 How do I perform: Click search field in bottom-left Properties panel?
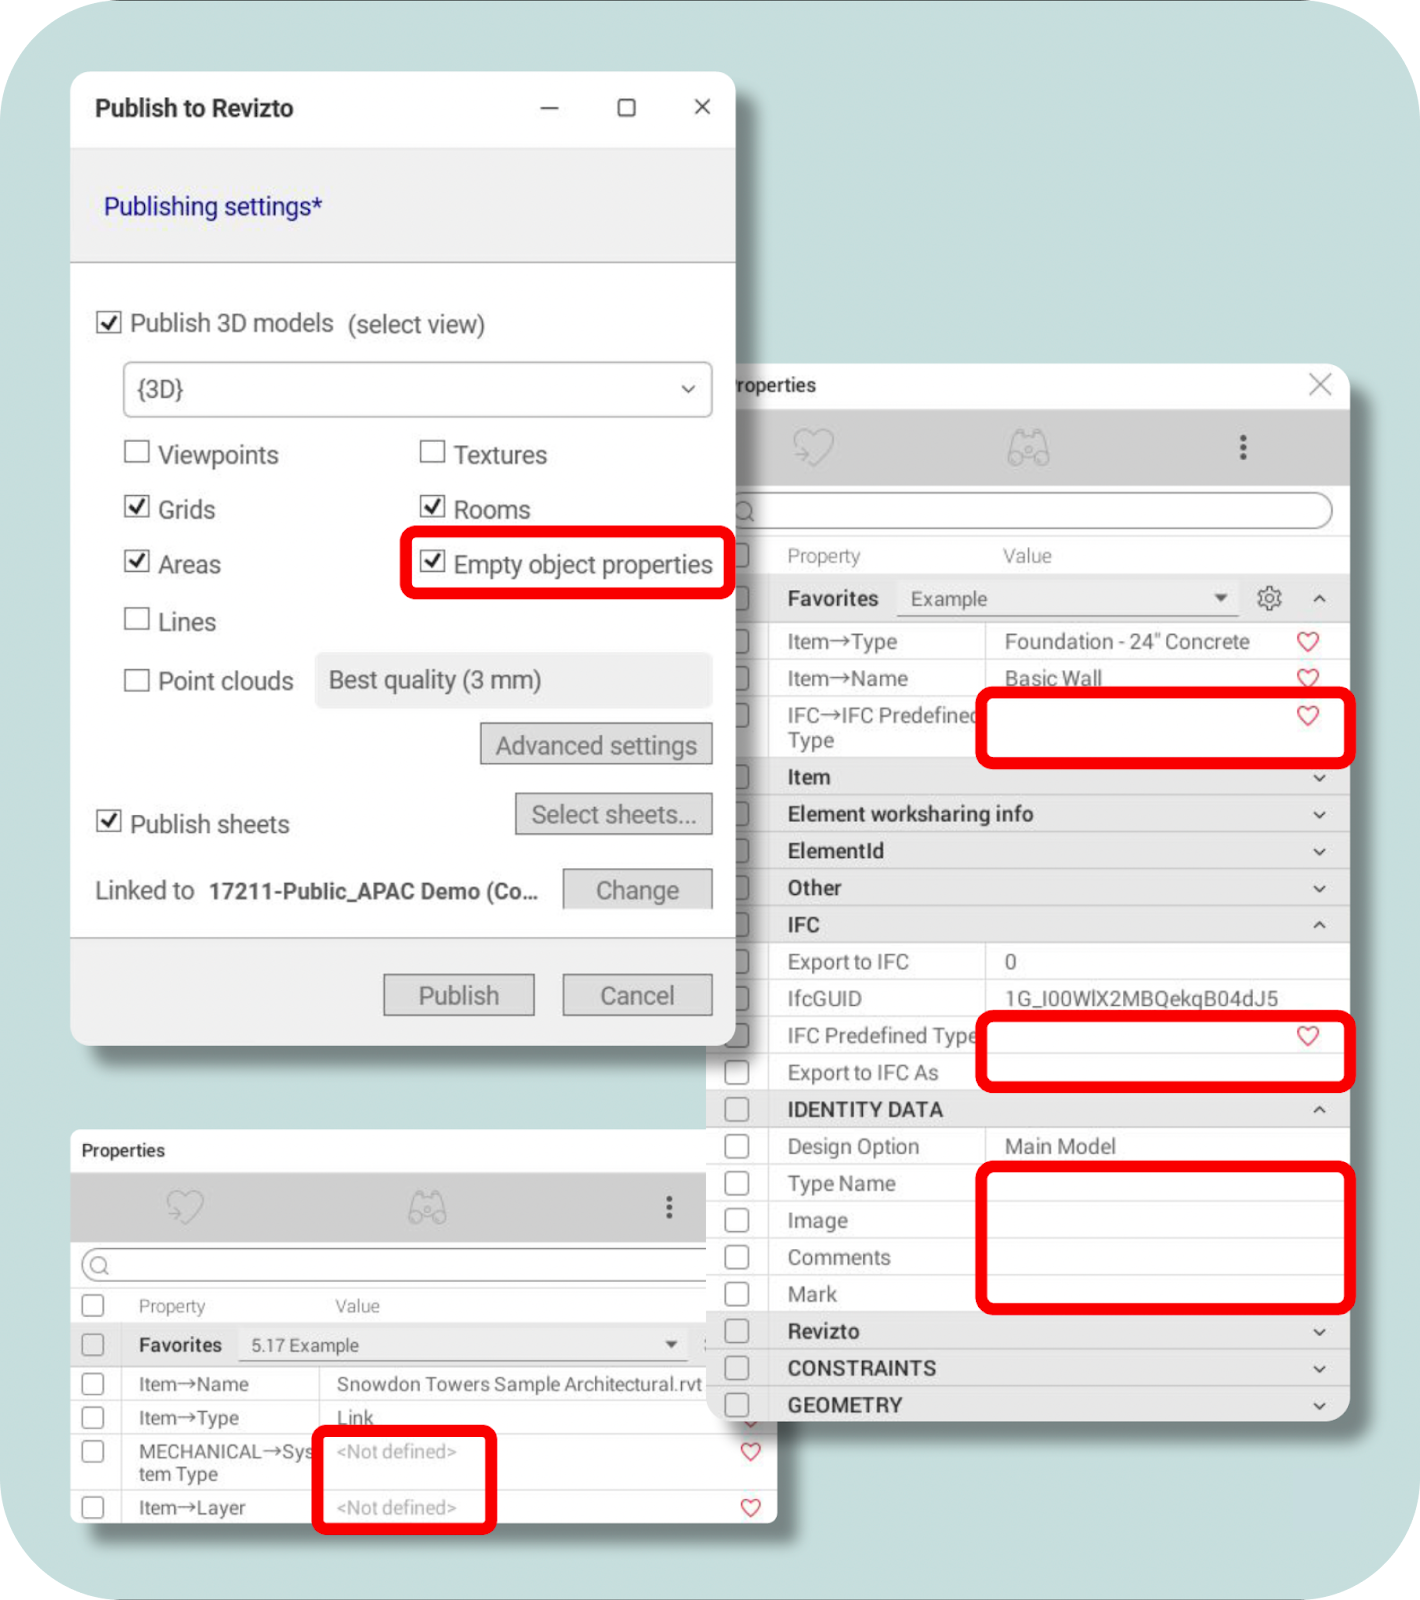point(394,1266)
